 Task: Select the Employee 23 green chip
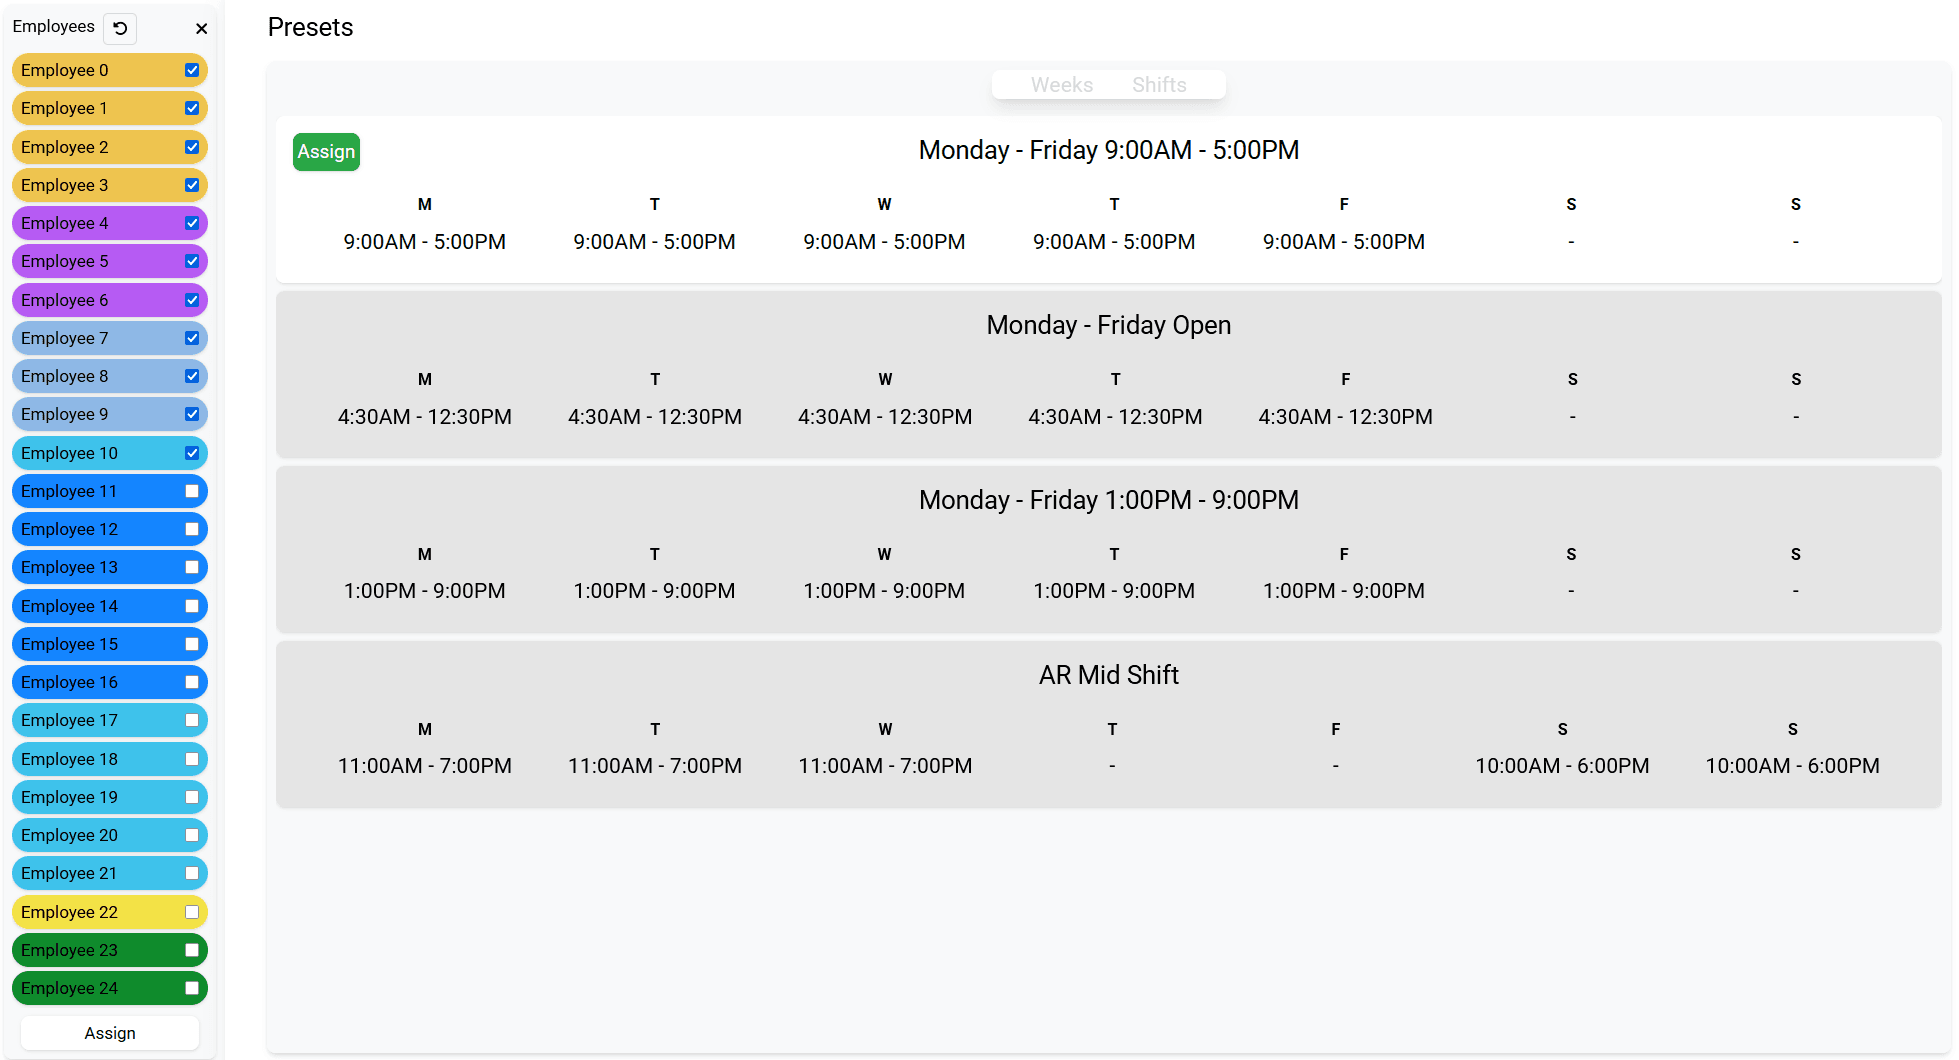click(100, 950)
